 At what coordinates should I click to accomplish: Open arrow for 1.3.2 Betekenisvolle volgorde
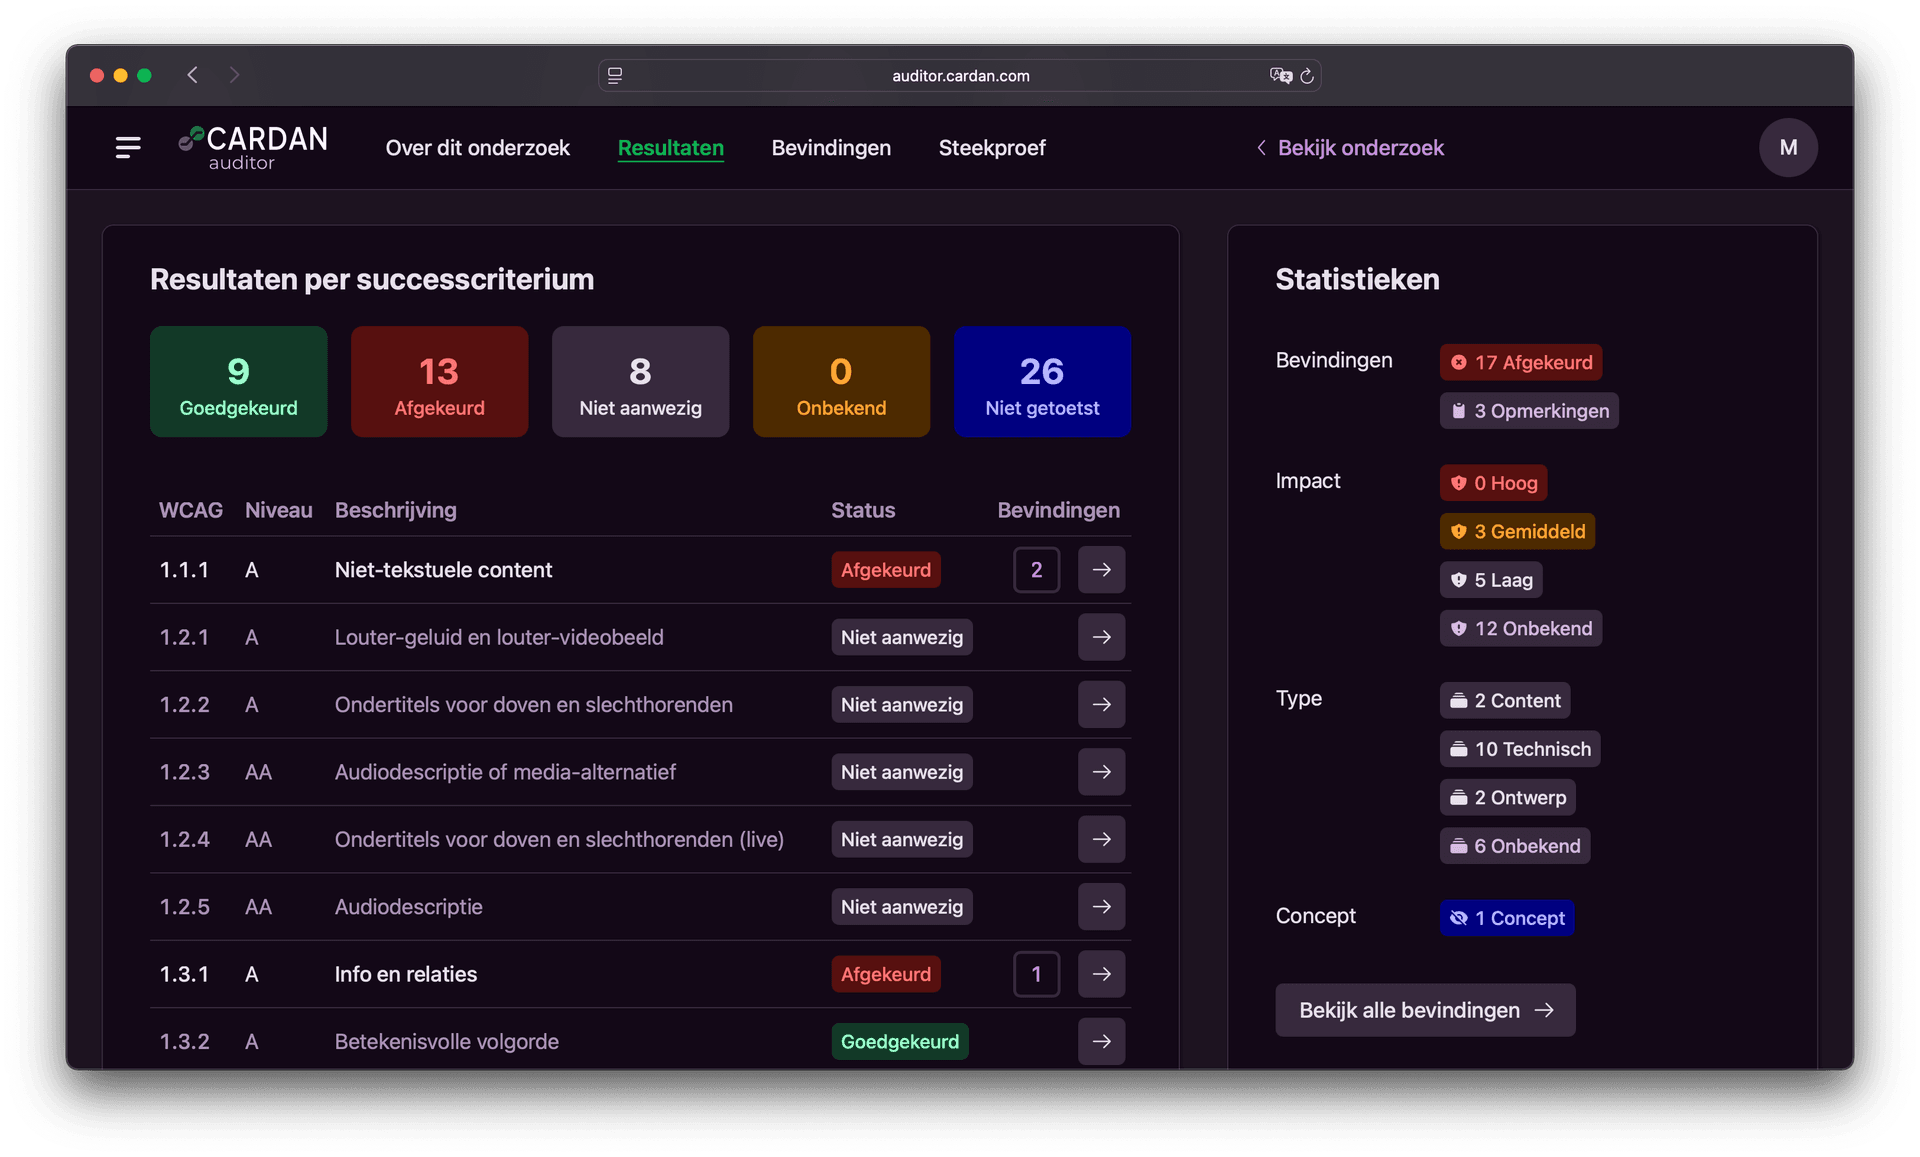(1101, 1042)
